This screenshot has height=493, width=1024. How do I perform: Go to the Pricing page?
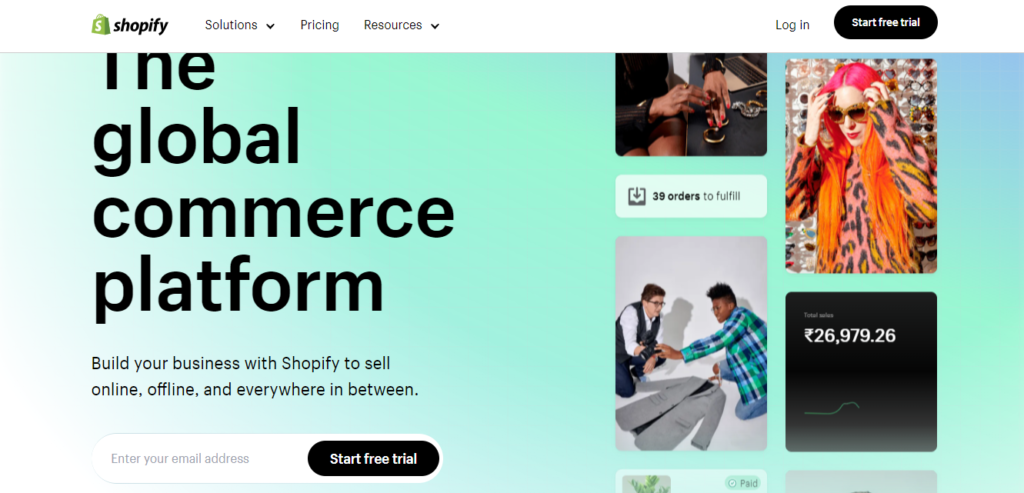(319, 25)
